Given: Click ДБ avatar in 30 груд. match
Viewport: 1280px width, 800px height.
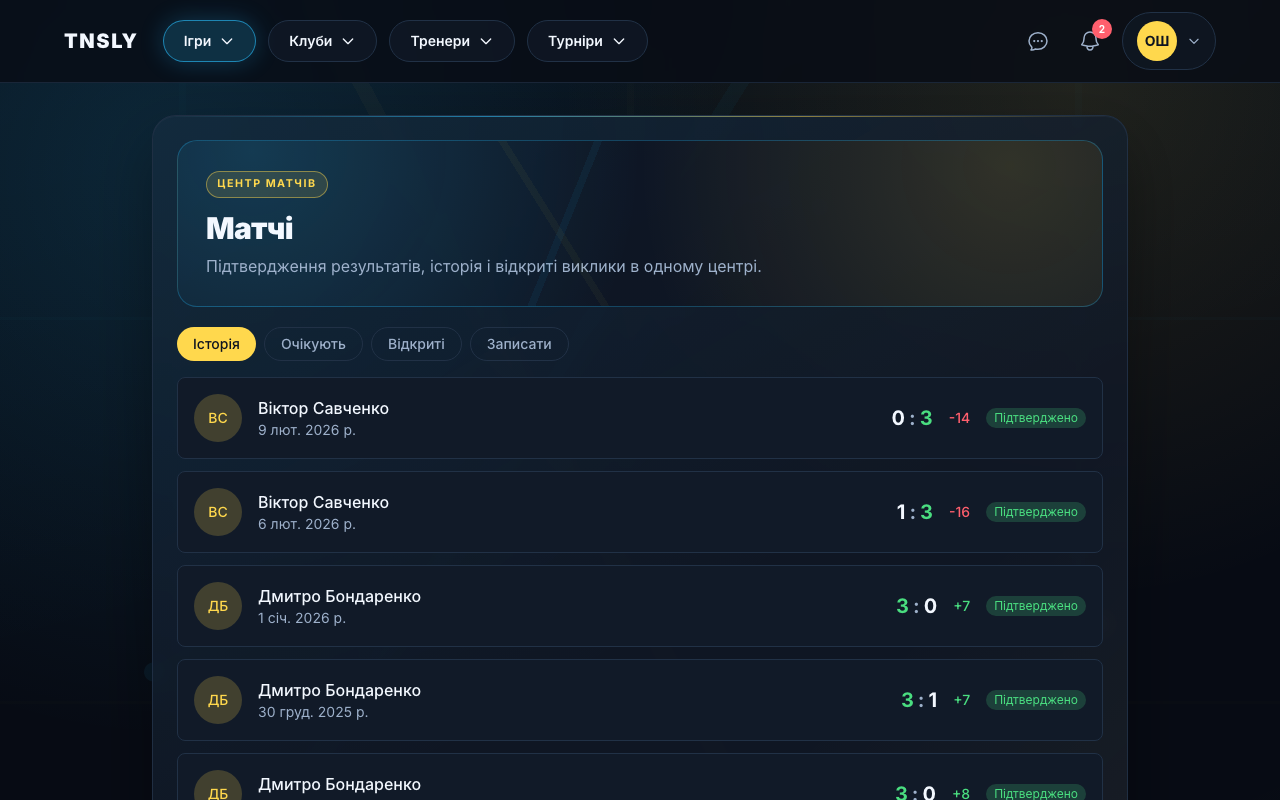Looking at the screenshot, I should (218, 700).
